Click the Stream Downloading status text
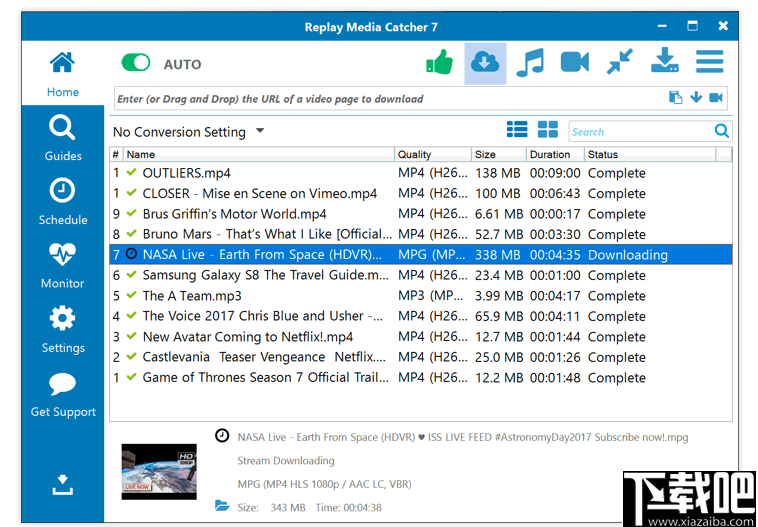The width and height of the screenshot is (758, 527). (286, 461)
